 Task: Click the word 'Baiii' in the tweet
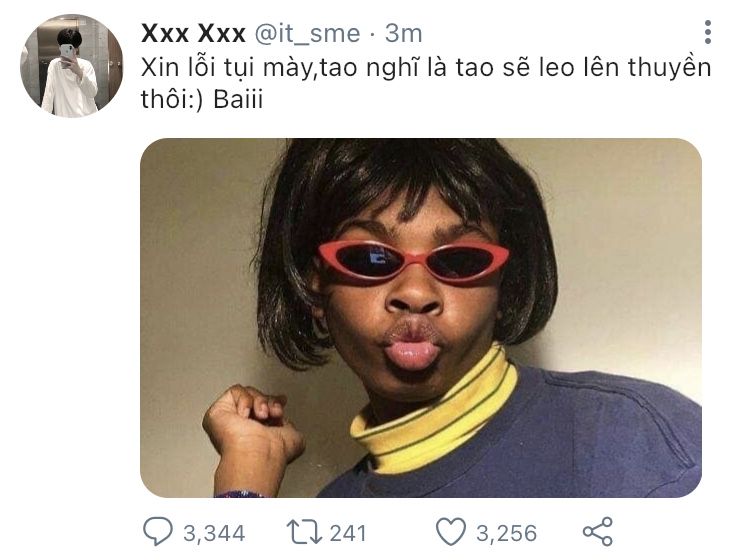coord(238,99)
